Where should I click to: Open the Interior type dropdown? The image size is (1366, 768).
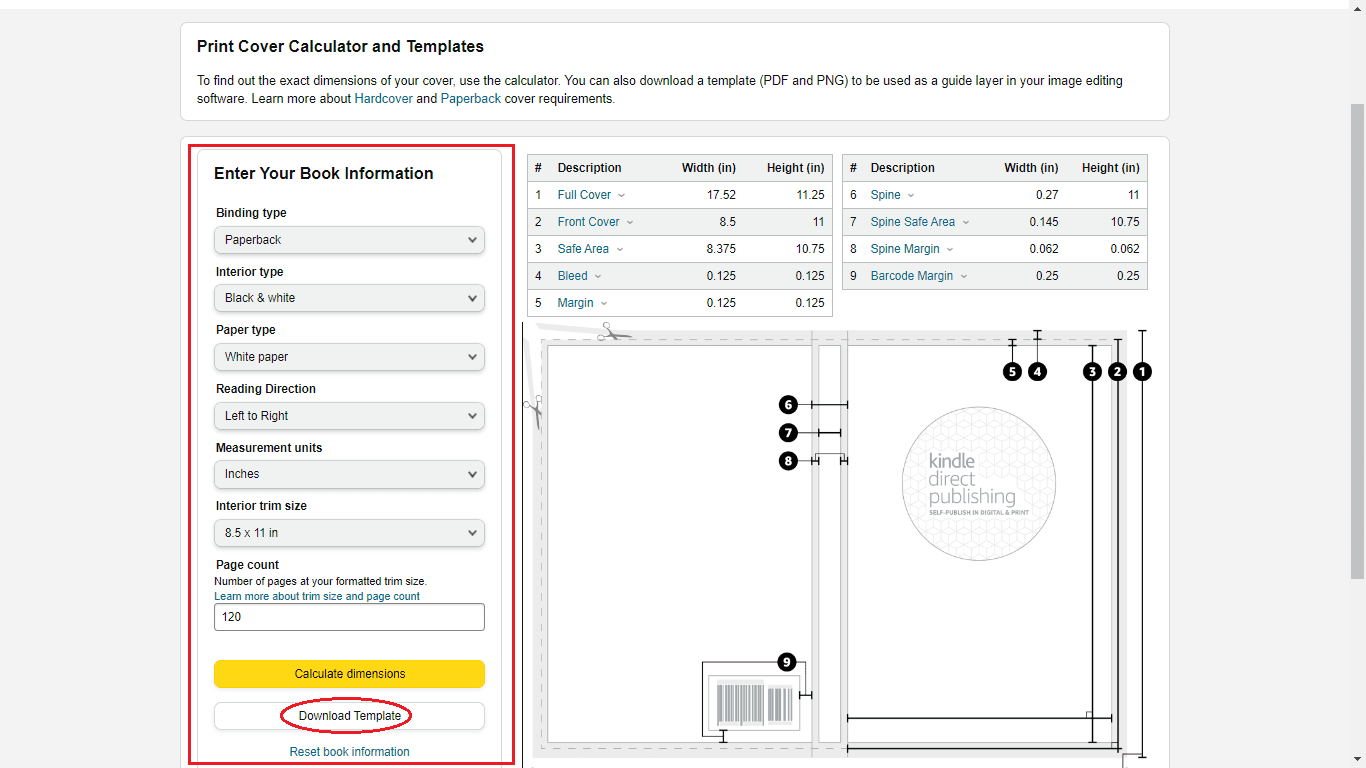pyautogui.click(x=349, y=298)
